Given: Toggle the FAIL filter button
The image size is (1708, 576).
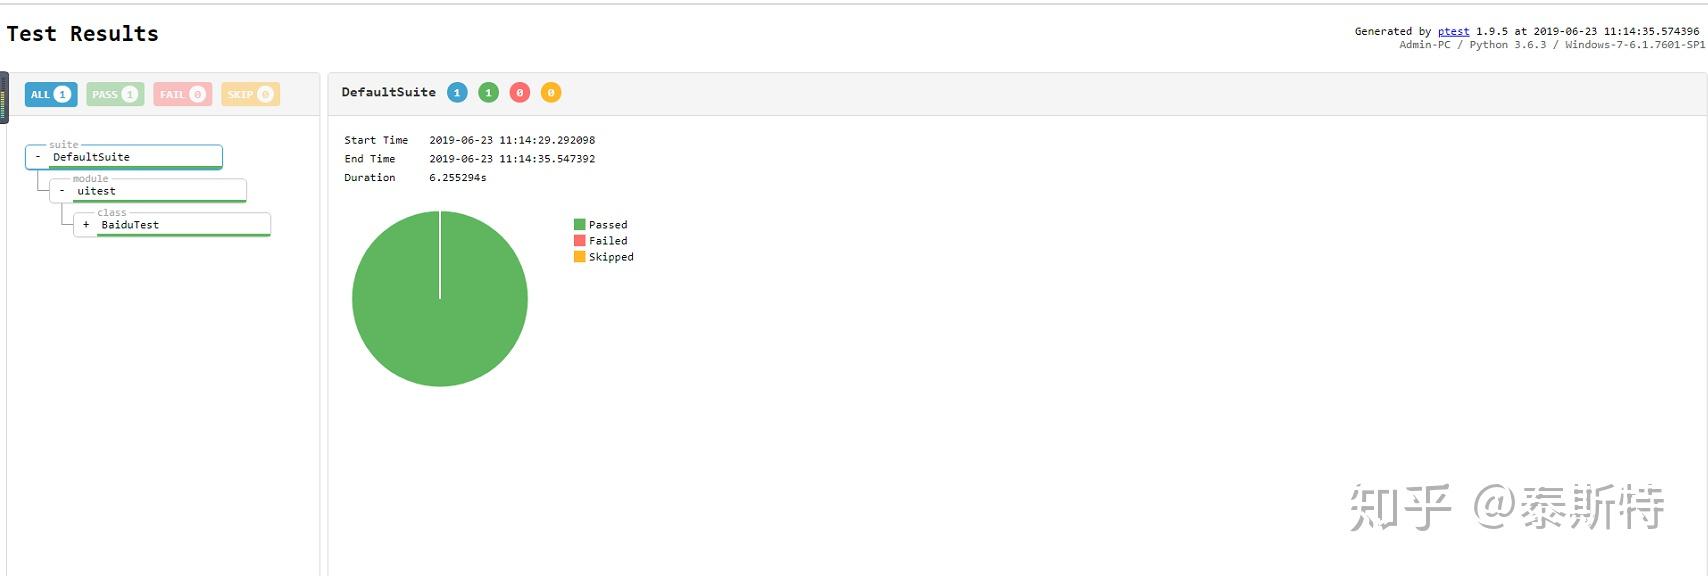Looking at the screenshot, I should (x=182, y=94).
